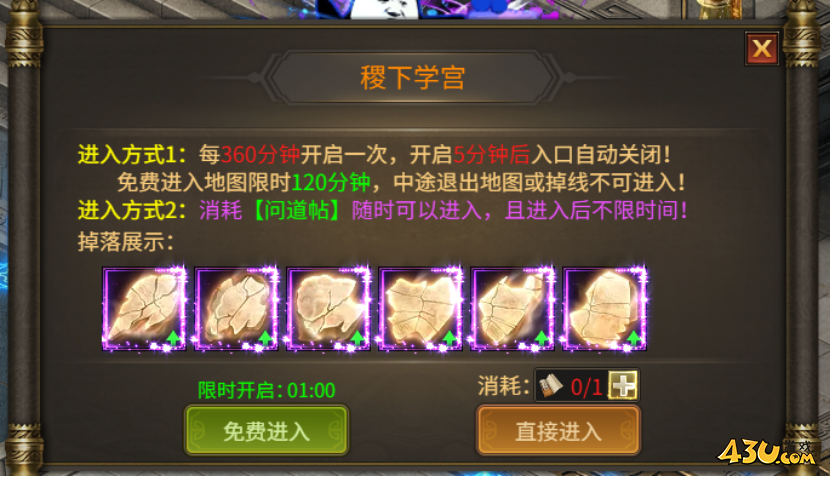Open the 43u.com logo watermark
The image size is (831, 477).
click(766, 452)
